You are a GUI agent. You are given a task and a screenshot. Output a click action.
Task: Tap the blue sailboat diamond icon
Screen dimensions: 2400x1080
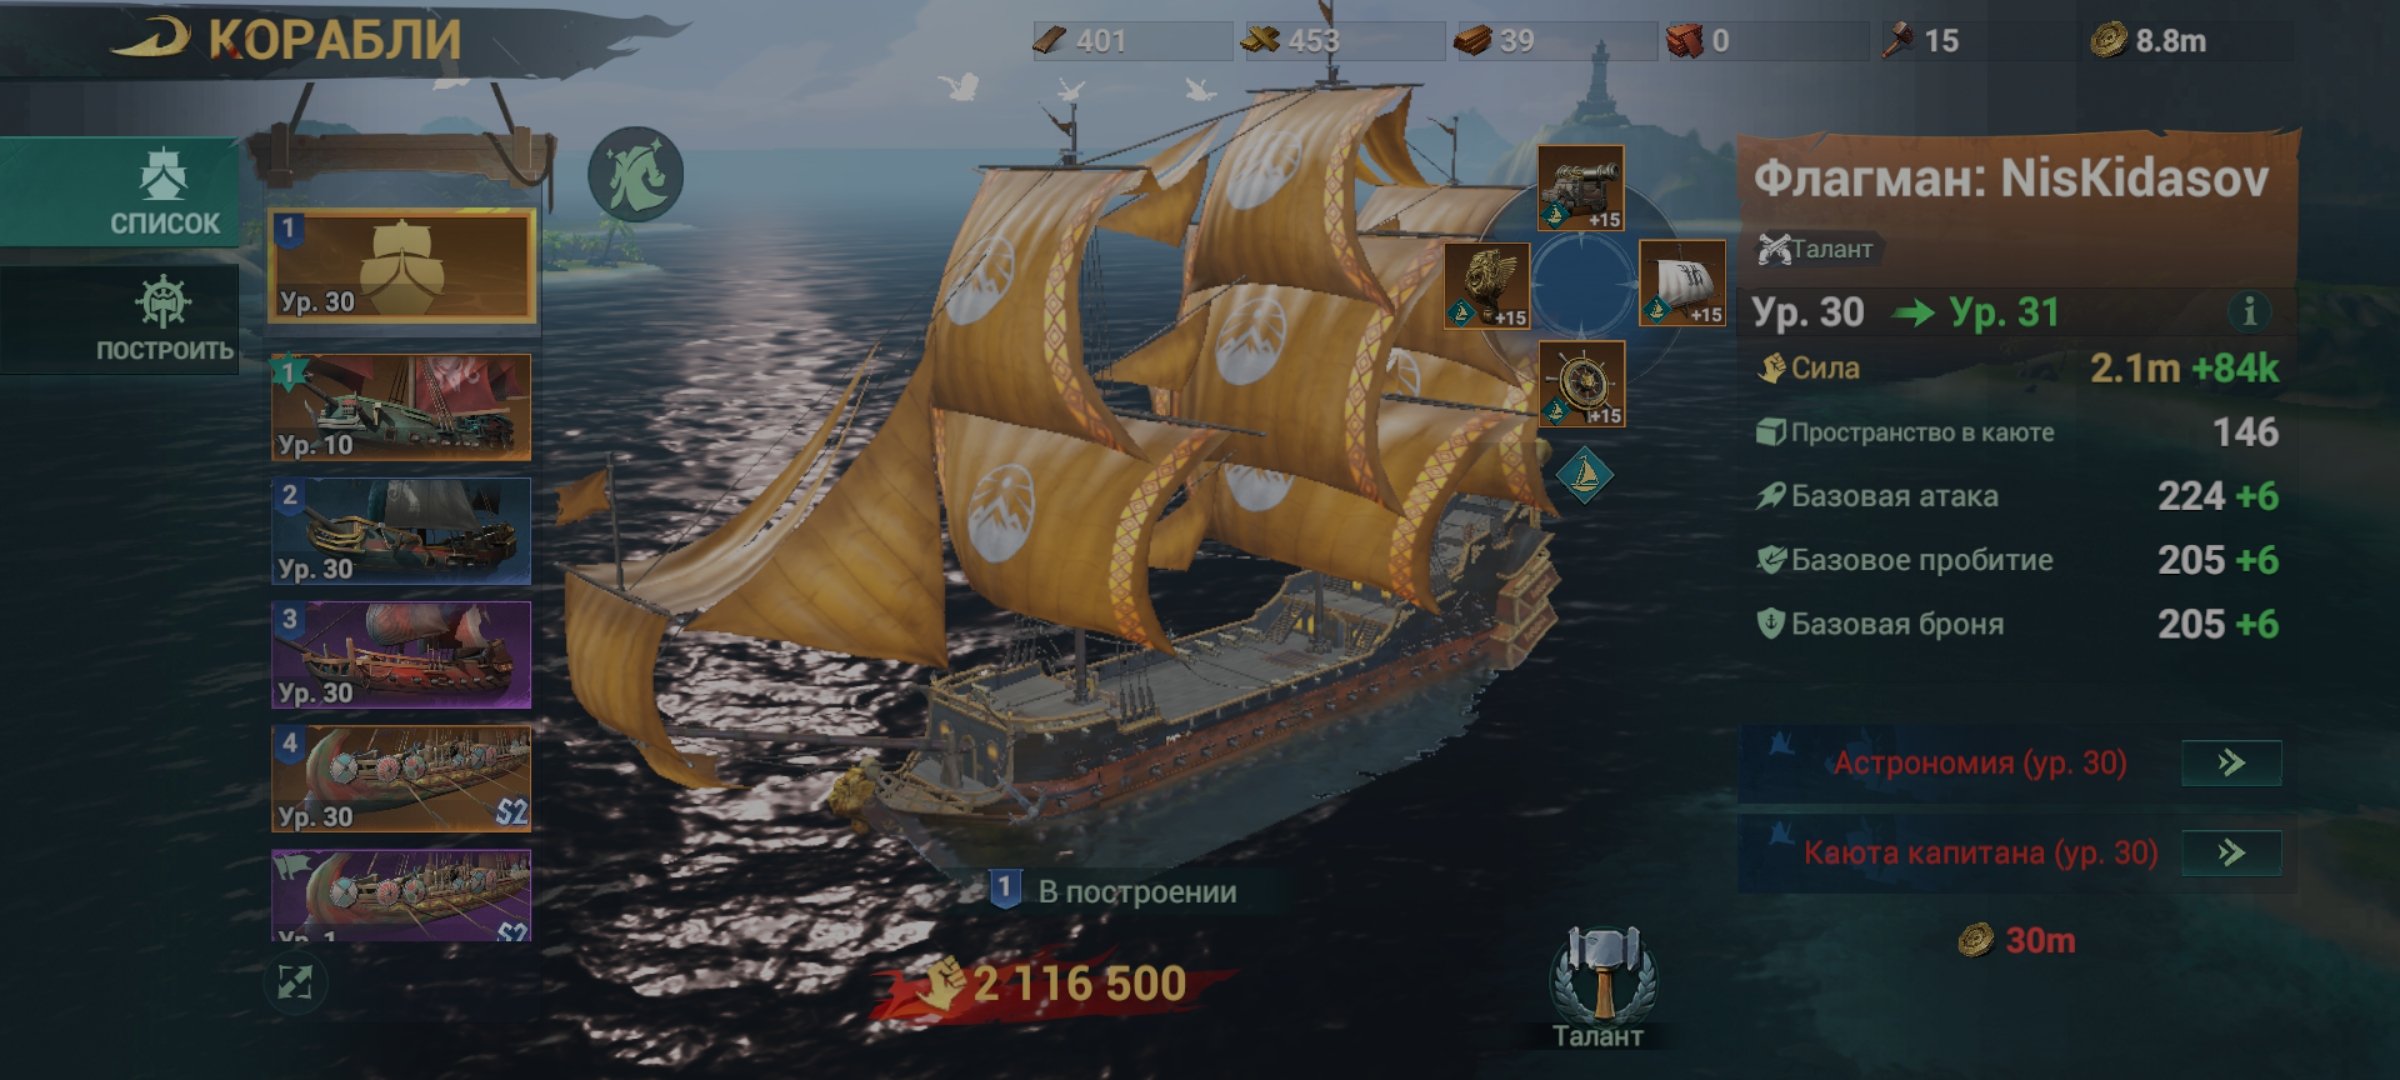(1584, 475)
